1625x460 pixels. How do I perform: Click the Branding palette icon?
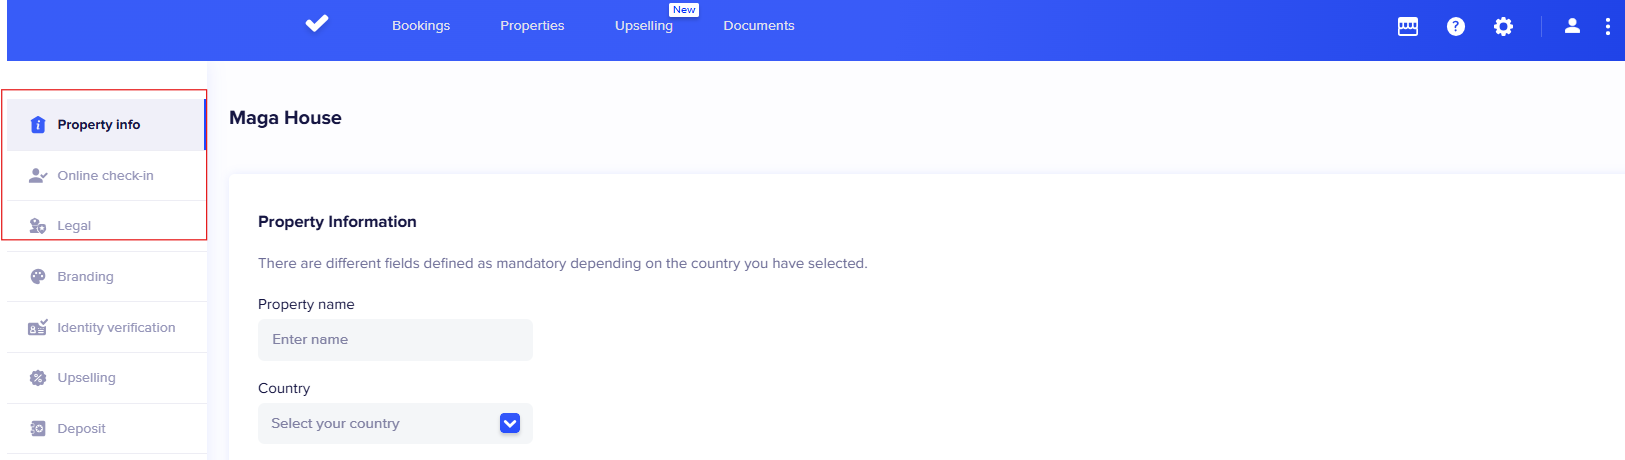38,277
